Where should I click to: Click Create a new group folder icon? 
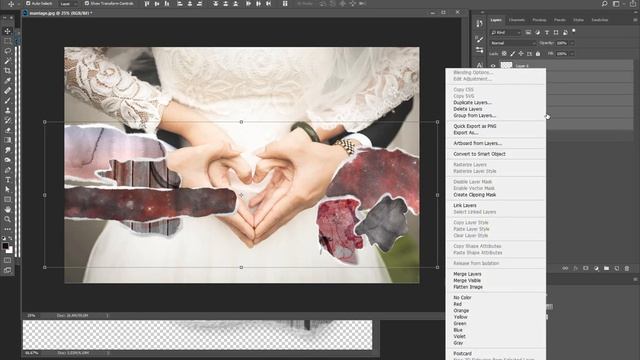click(607, 268)
